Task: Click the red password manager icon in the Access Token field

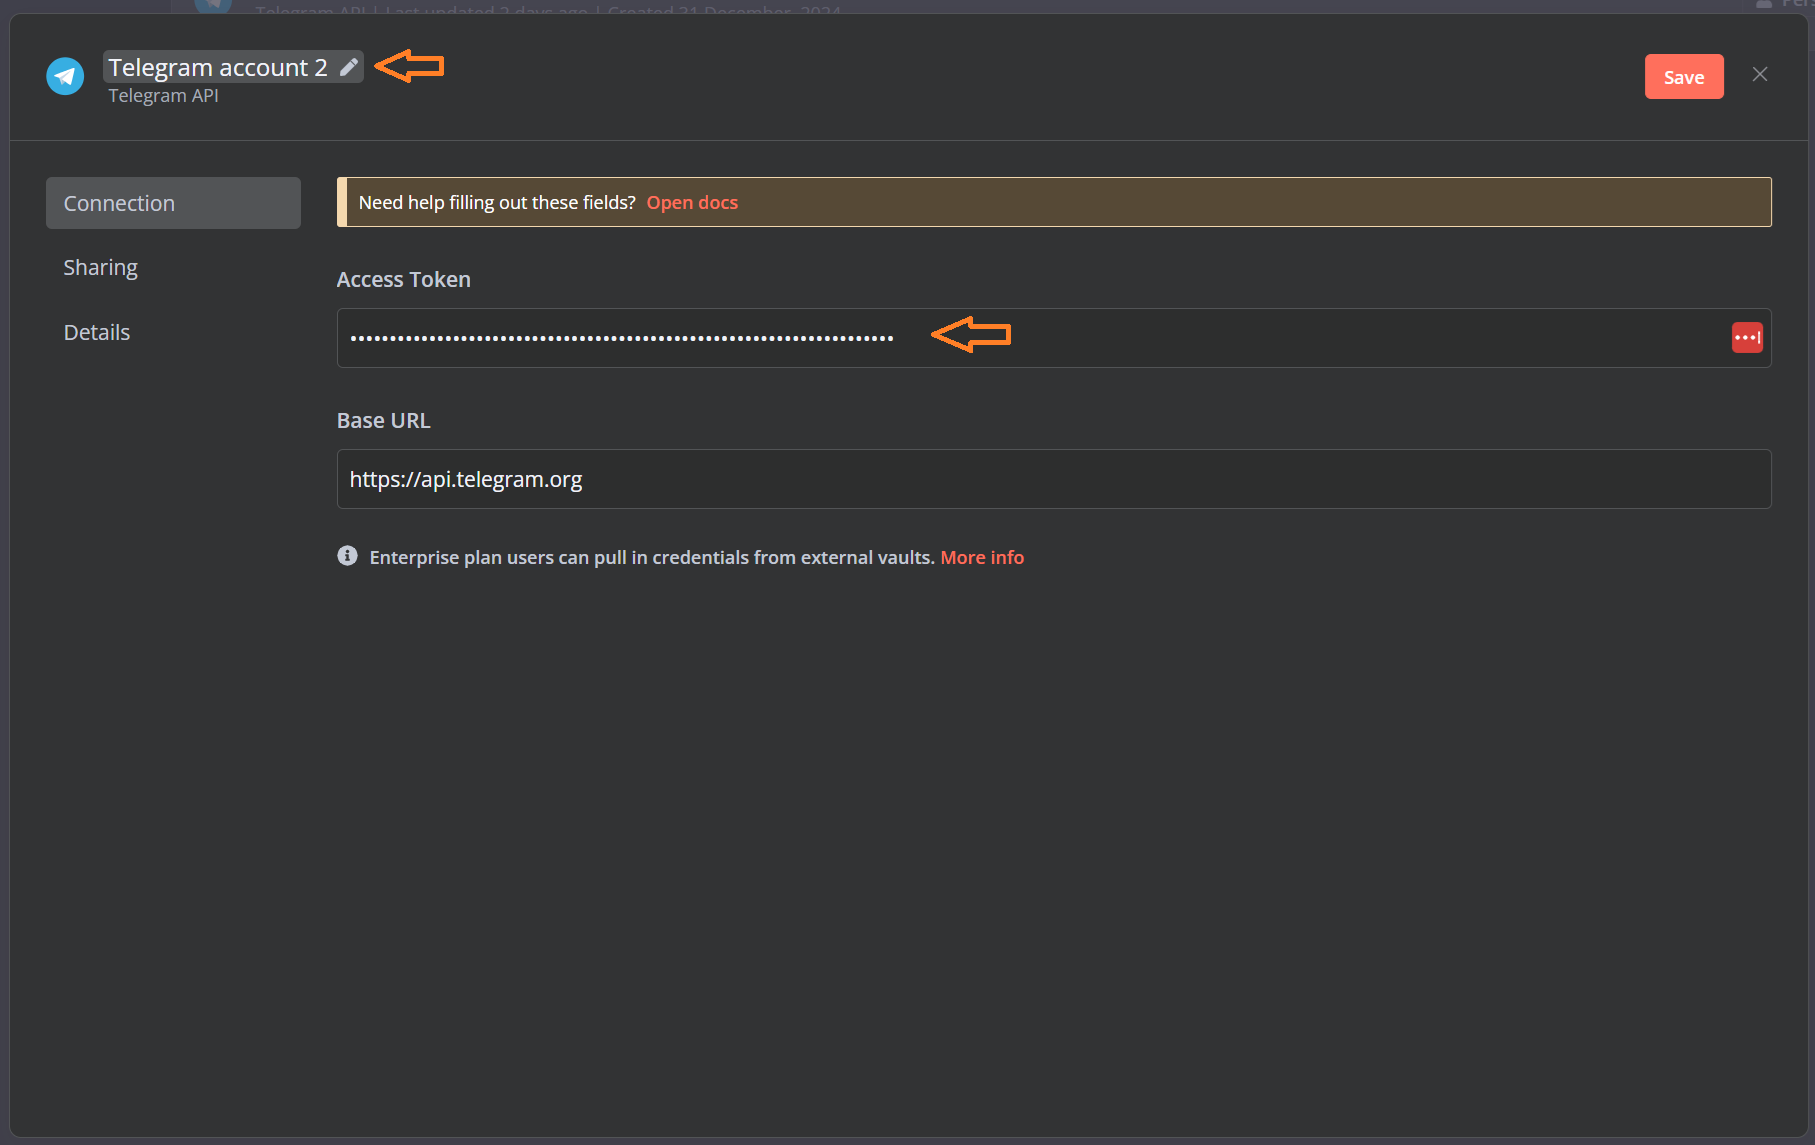Action: tap(1747, 338)
